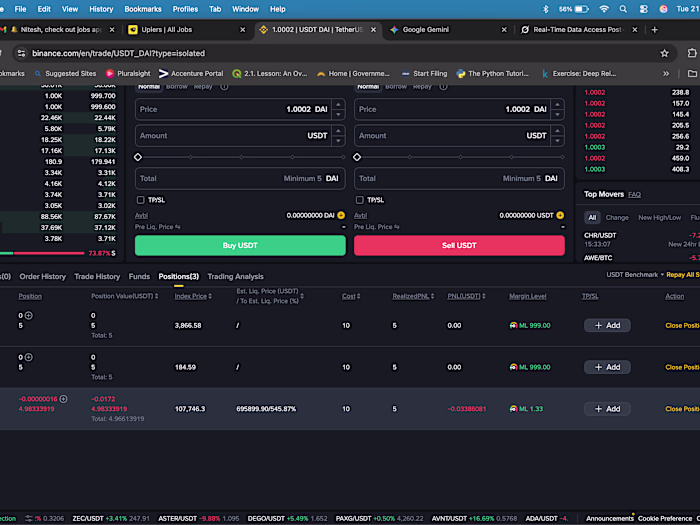Select the Borrow mode on the buy panel
The image size is (700, 525).
tap(177, 87)
